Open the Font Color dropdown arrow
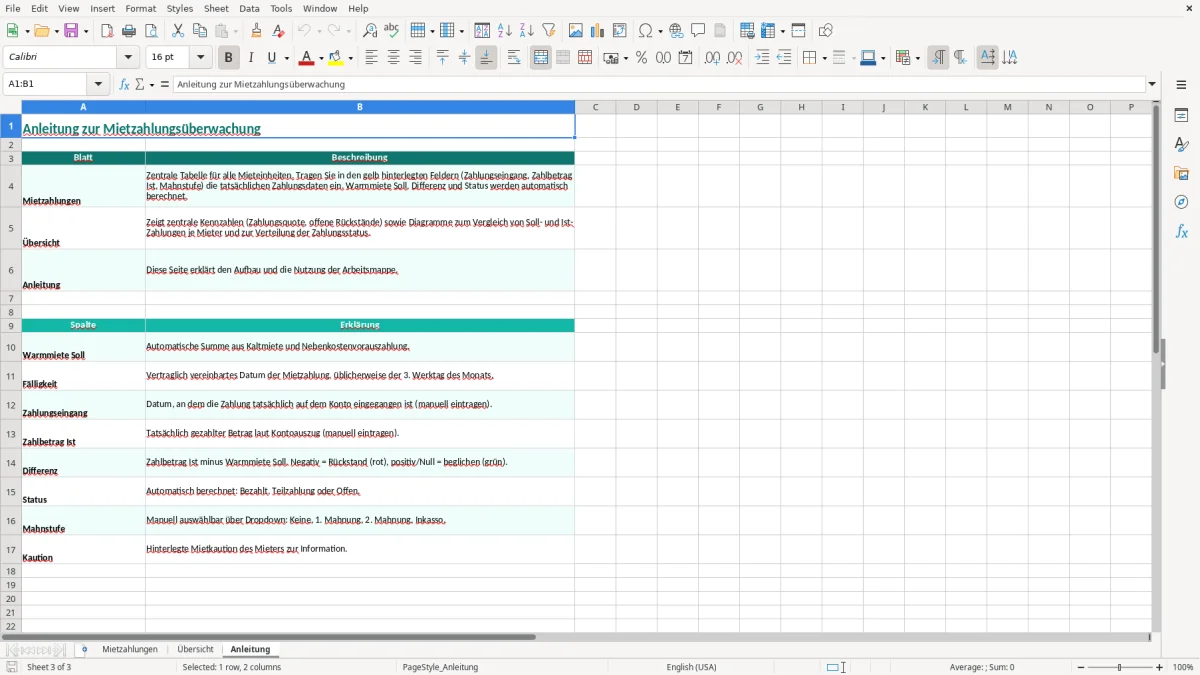The width and height of the screenshot is (1200, 675). click(x=321, y=58)
